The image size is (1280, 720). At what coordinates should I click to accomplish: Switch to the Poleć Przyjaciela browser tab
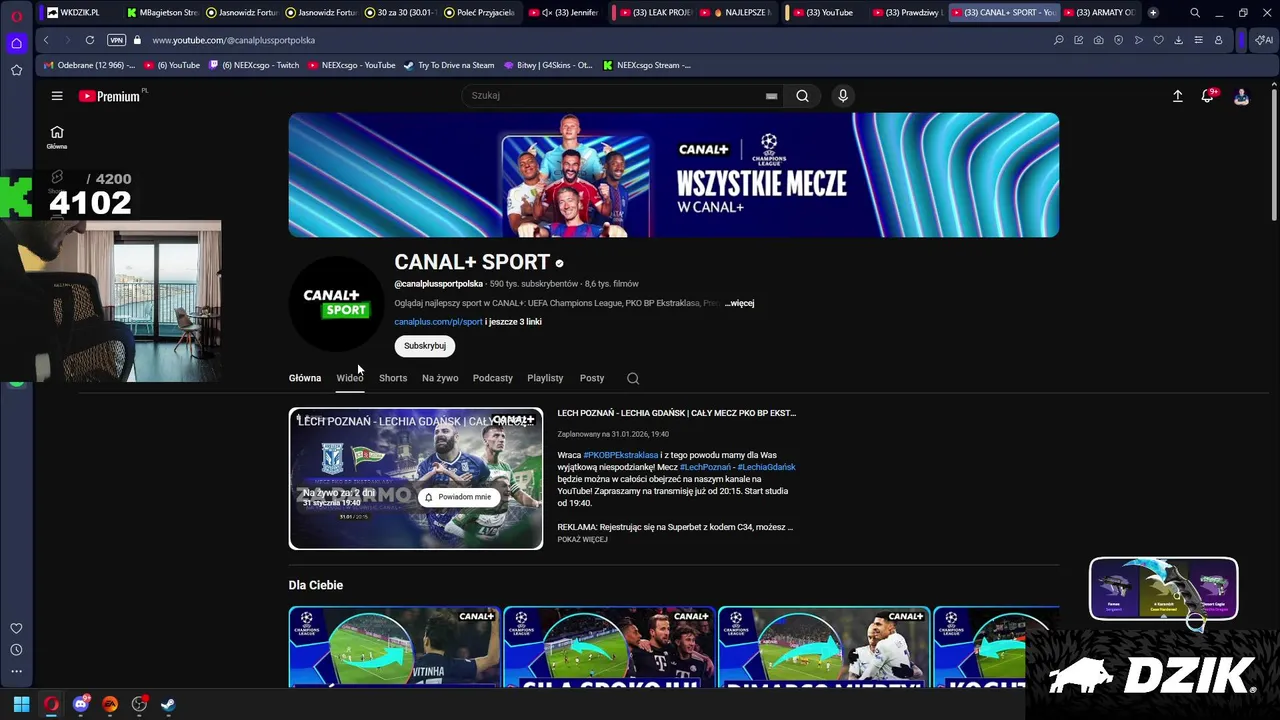pyautogui.click(x=478, y=12)
